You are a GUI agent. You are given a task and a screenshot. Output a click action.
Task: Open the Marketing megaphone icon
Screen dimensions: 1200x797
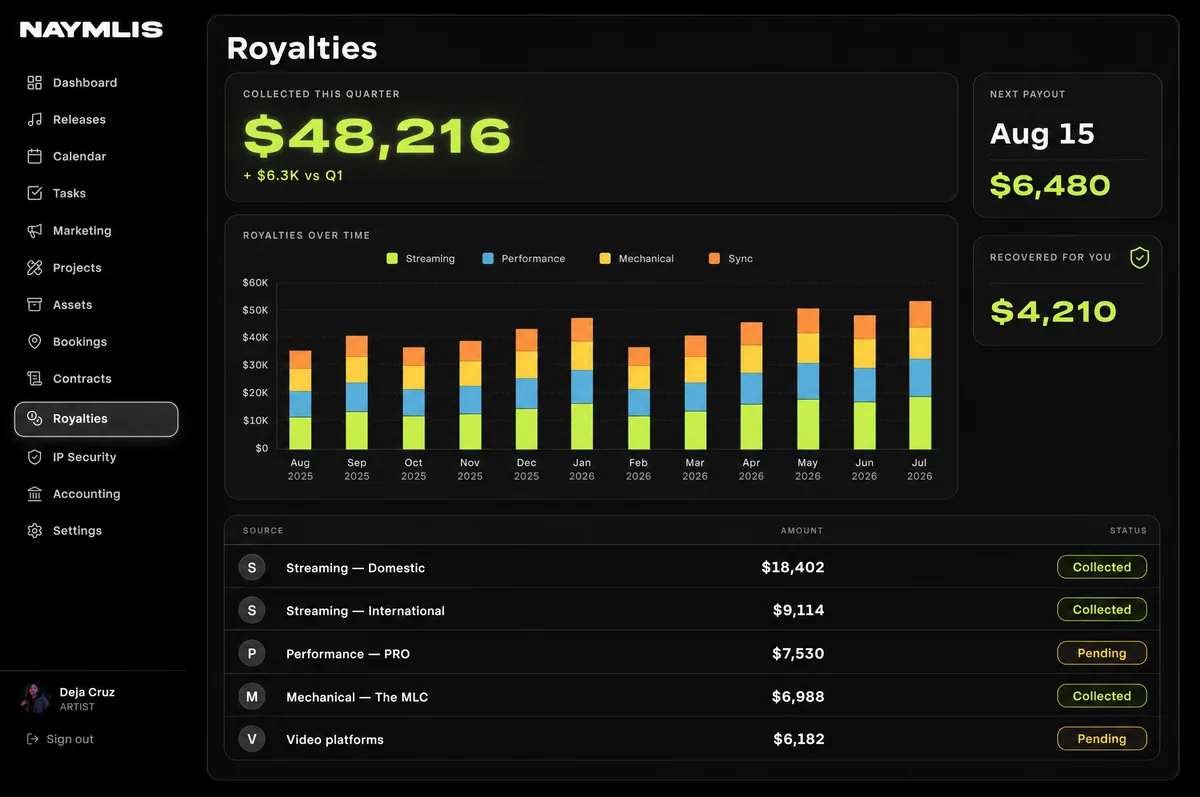(35, 231)
